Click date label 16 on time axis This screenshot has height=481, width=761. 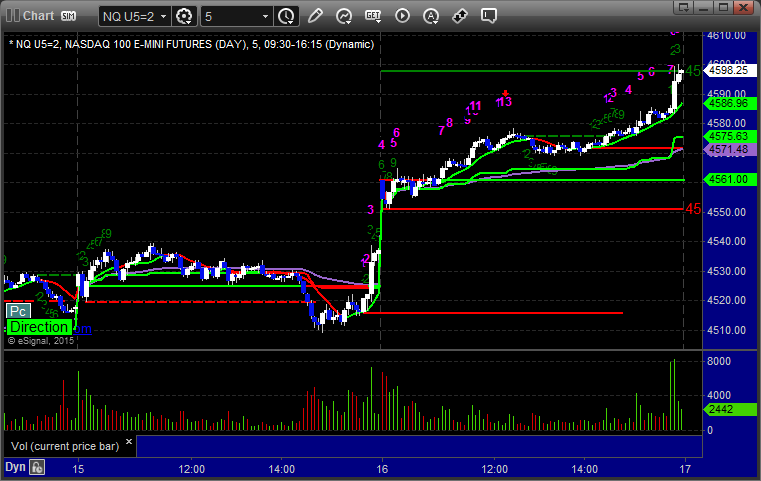click(x=382, y=469)
